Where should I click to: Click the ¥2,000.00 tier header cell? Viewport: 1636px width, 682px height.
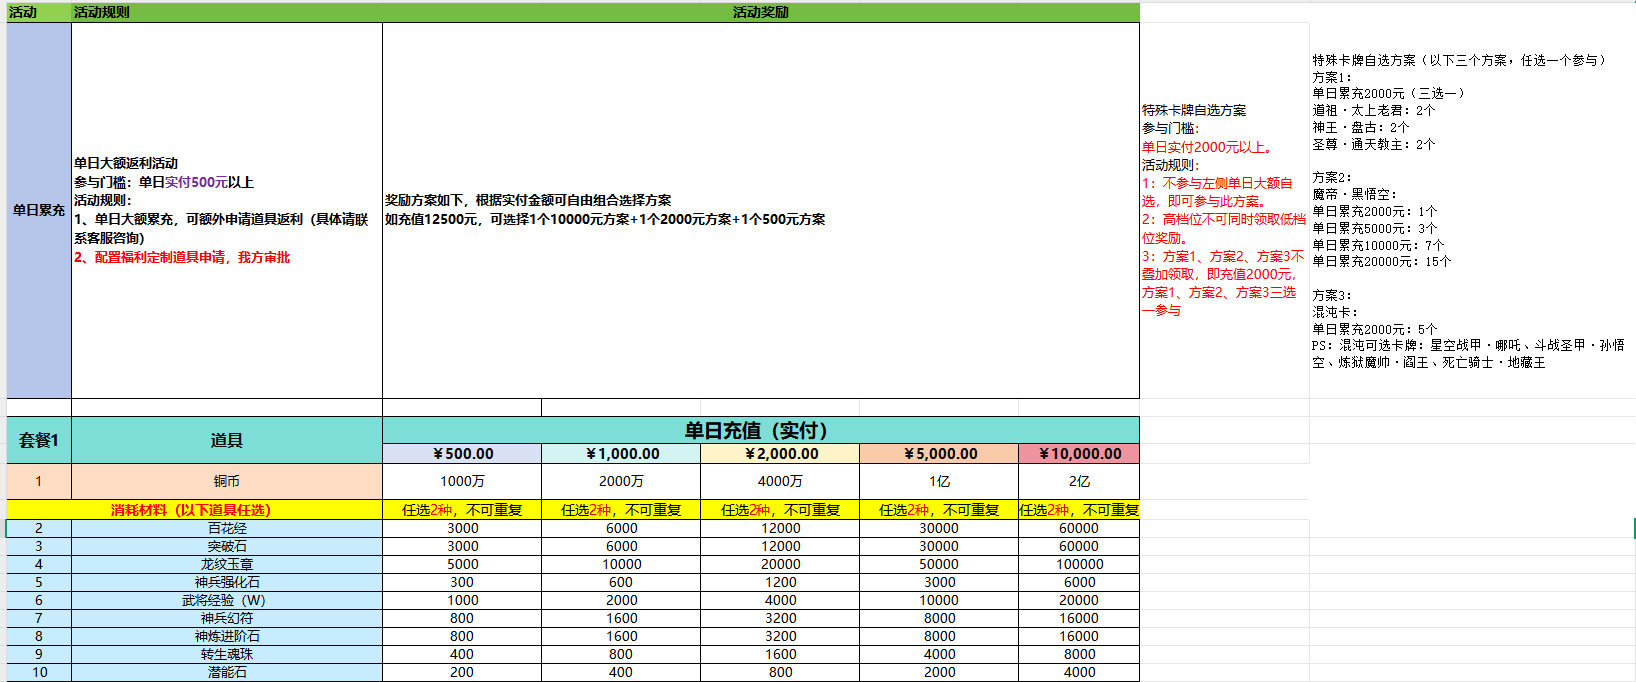[x=780, y=454]
